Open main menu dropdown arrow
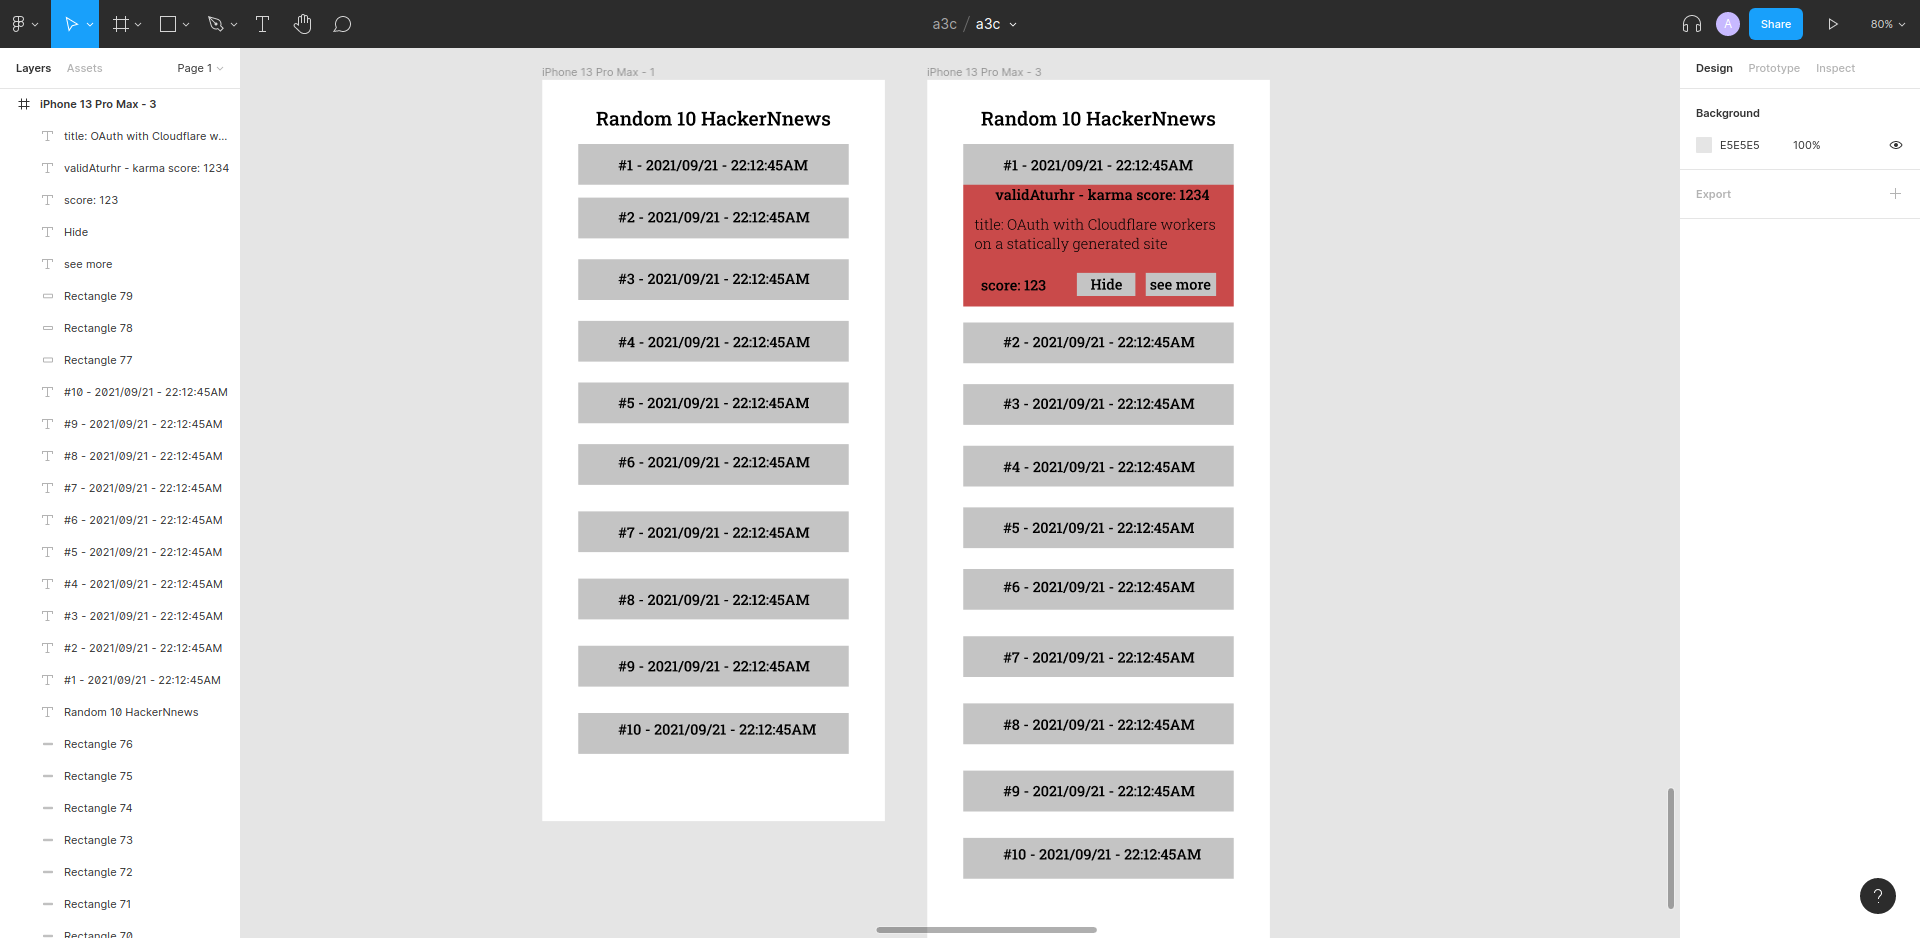Viewport: 1920px width, 938px height. pyautogui.click(x=35, y=24)
